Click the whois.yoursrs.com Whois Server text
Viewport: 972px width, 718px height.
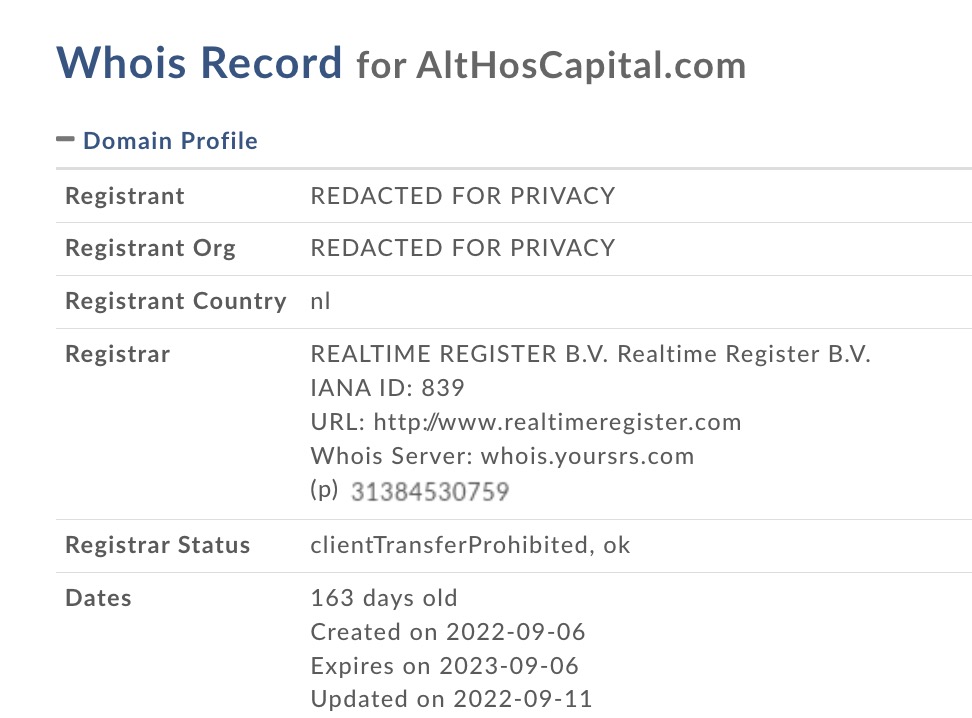[587, 456]
